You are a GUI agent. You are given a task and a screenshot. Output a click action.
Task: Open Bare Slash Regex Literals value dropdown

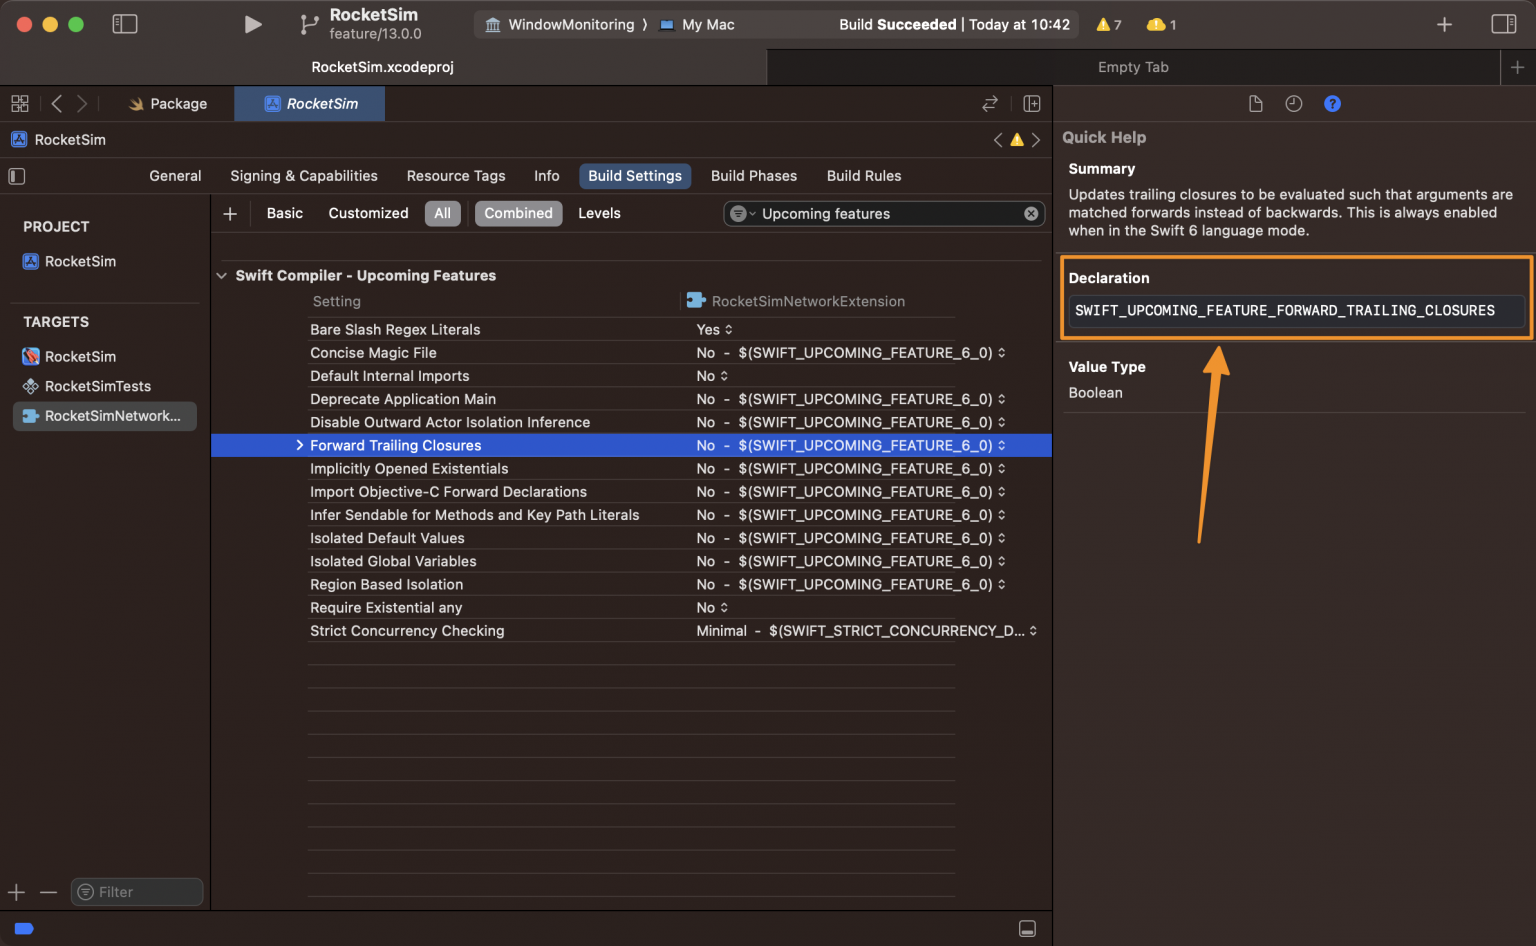pos(715,330)
